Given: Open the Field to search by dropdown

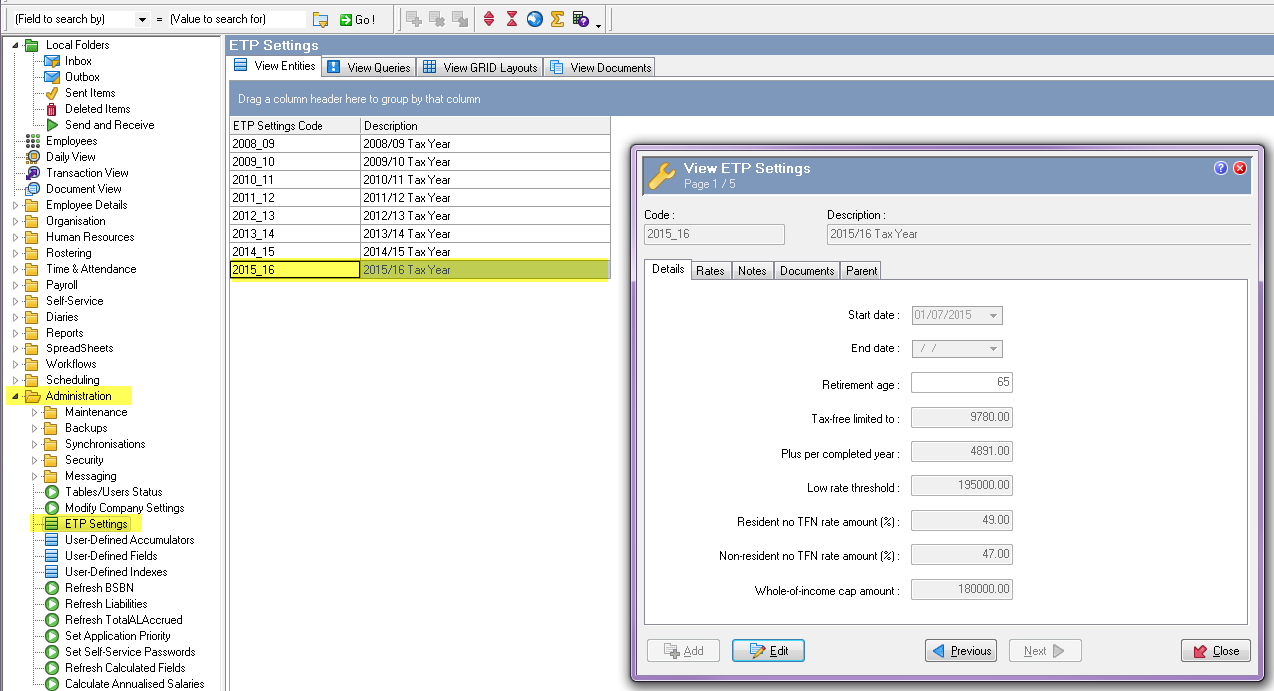Looking at the screenshot, I should 141,19.
